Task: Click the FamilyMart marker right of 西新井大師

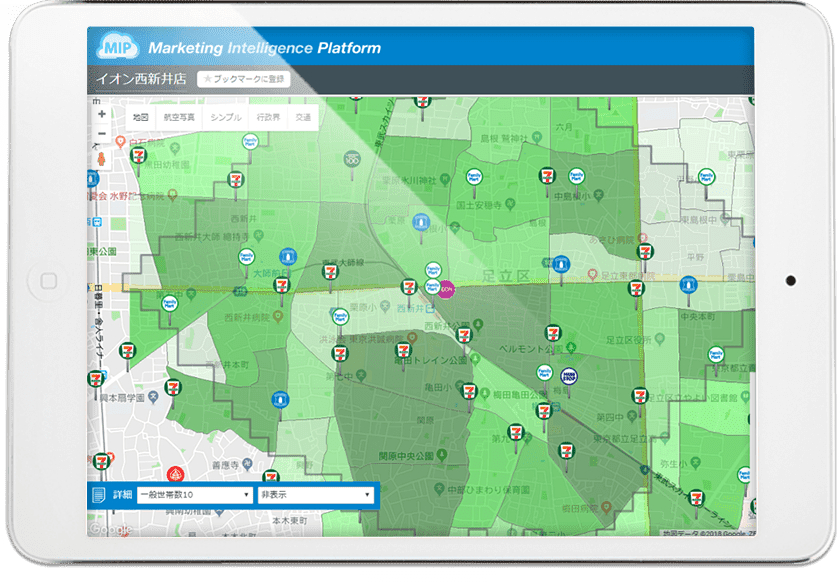Action: (246, 257)
